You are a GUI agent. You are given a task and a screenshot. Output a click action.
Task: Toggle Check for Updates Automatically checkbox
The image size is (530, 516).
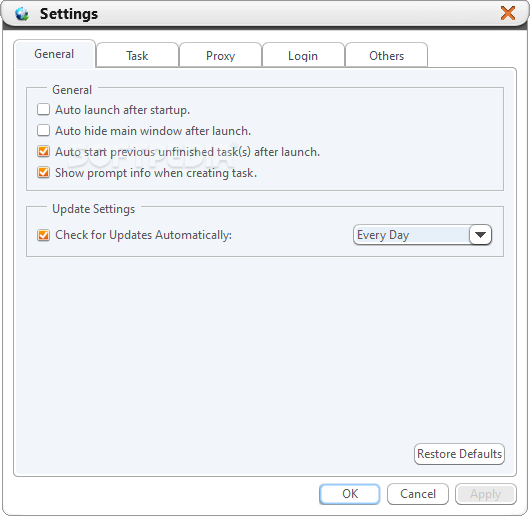click(44, 235)
